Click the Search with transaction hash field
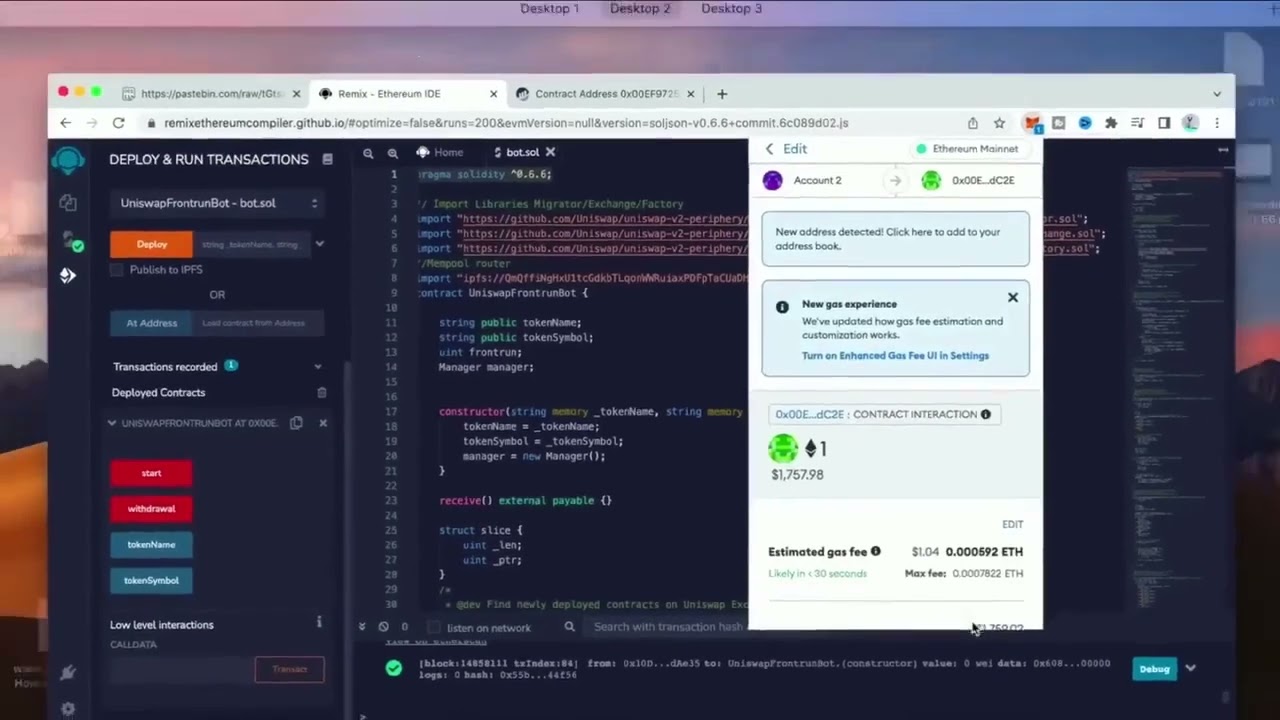The width and height of the screenshot is (1280, 720). [x=668, y=627]
